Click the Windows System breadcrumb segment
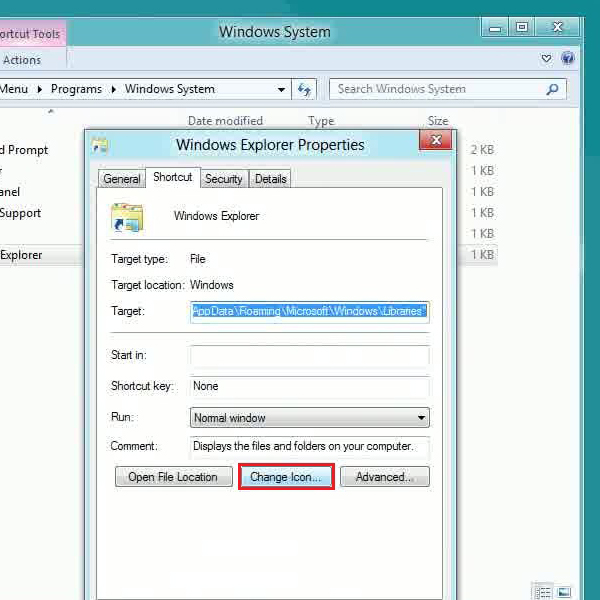The image size is (600, 600). click(x=170, y=89)
